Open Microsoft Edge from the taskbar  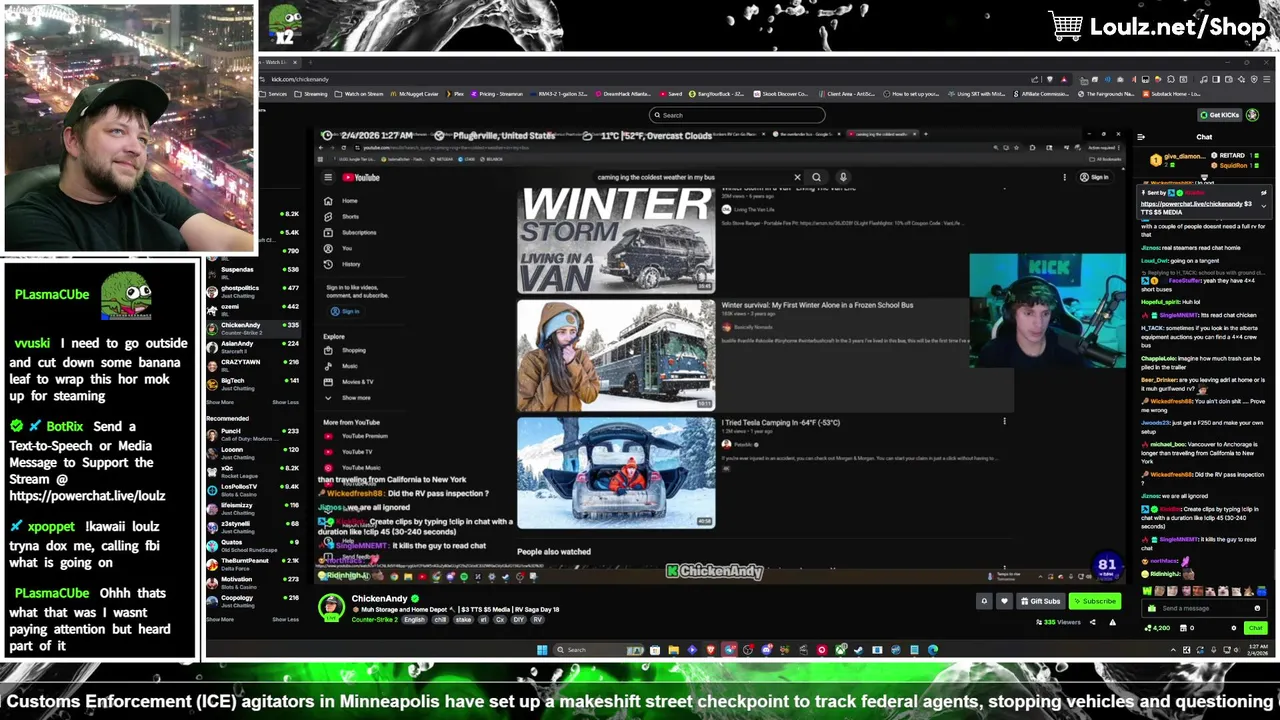933,650
